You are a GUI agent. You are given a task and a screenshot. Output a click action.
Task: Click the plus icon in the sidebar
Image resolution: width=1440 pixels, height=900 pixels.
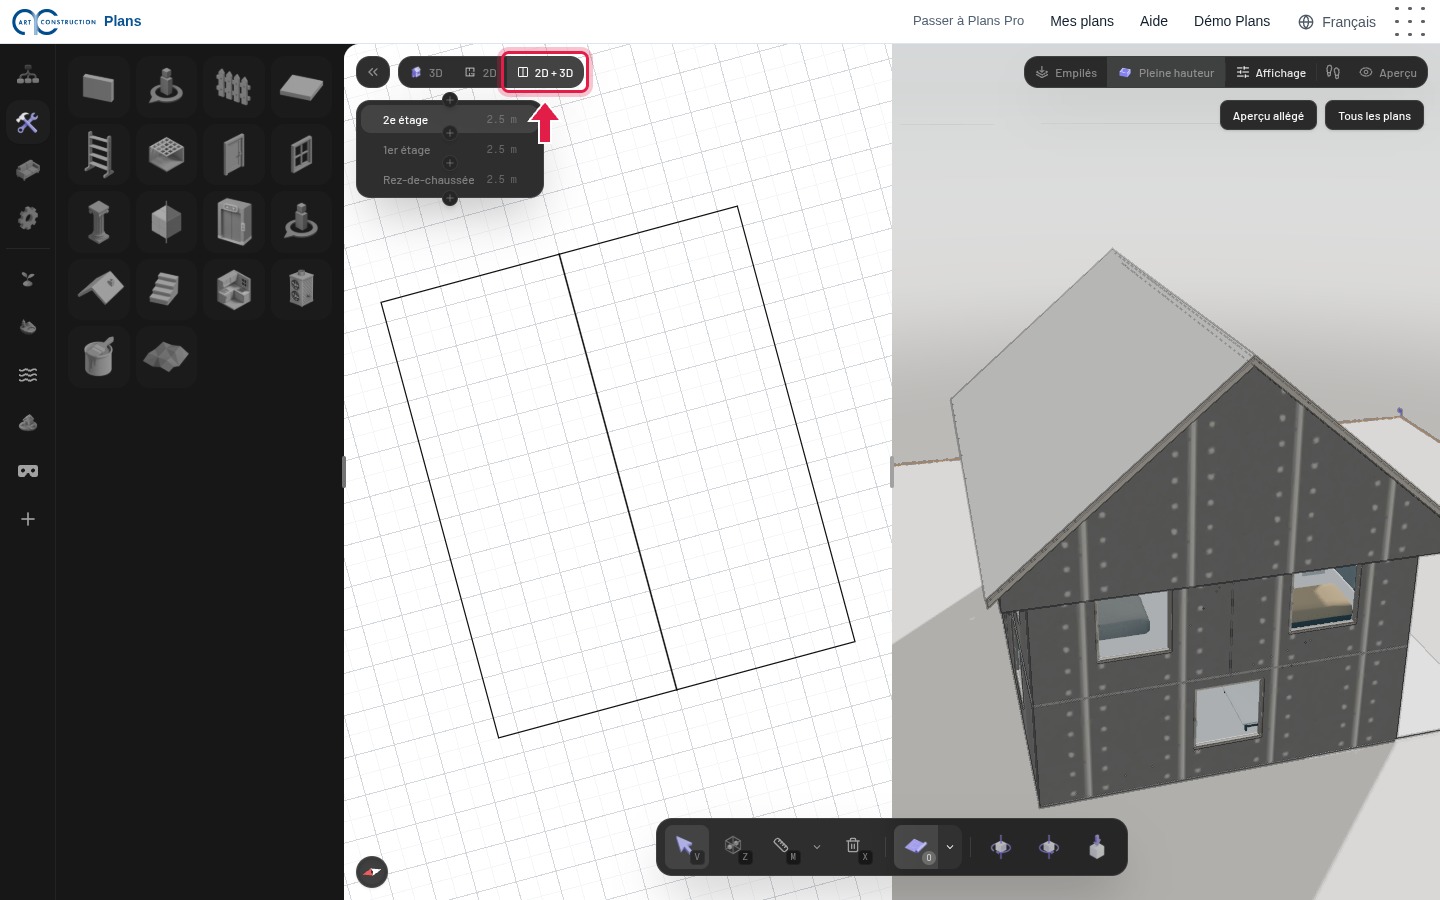pos(28,519)
